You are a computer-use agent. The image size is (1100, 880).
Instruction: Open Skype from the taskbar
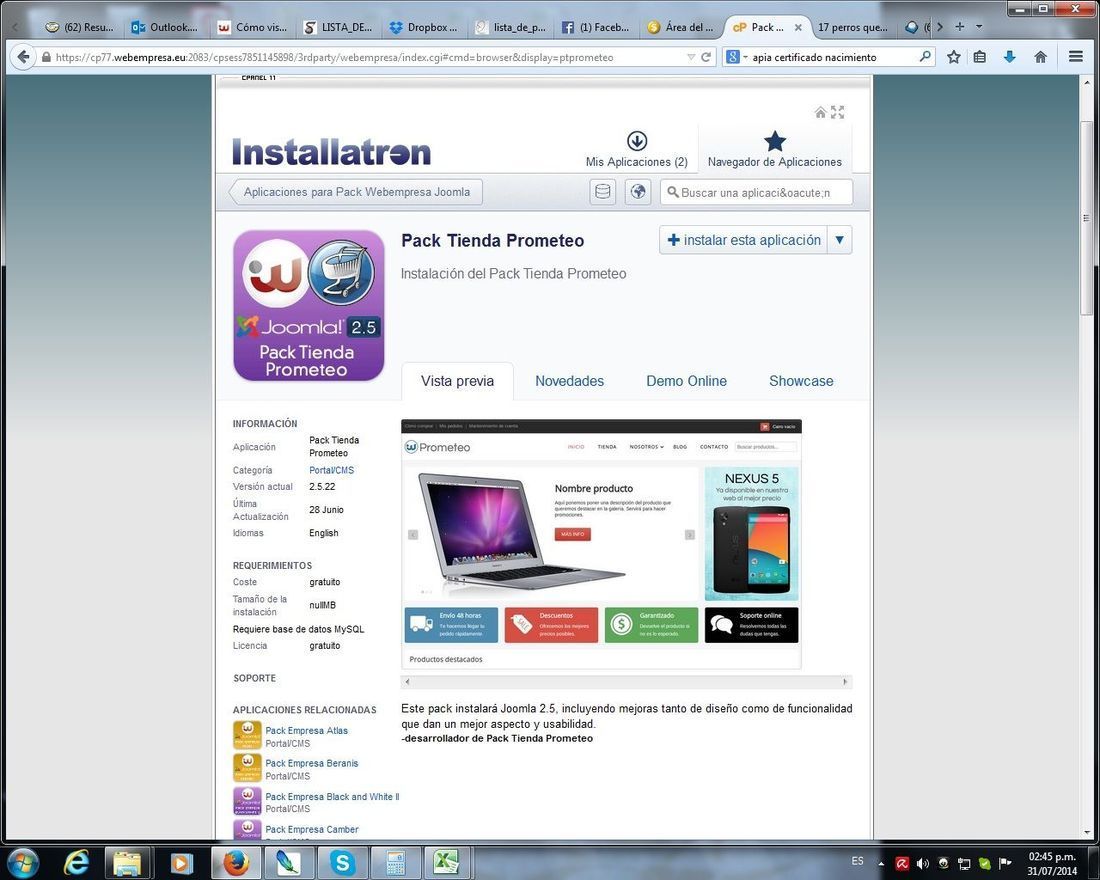pyautogui.click(x=342, y=862)
